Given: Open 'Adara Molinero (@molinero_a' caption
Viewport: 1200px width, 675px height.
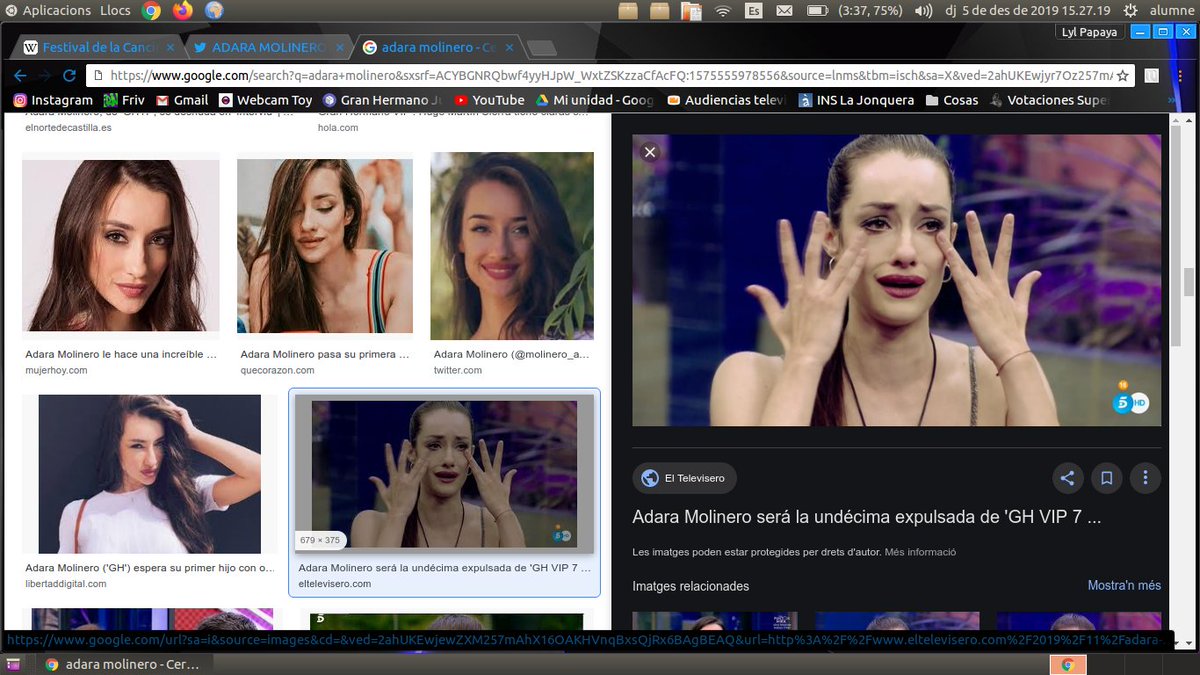Looking at the screenshot, I should [x=512, y=354].
